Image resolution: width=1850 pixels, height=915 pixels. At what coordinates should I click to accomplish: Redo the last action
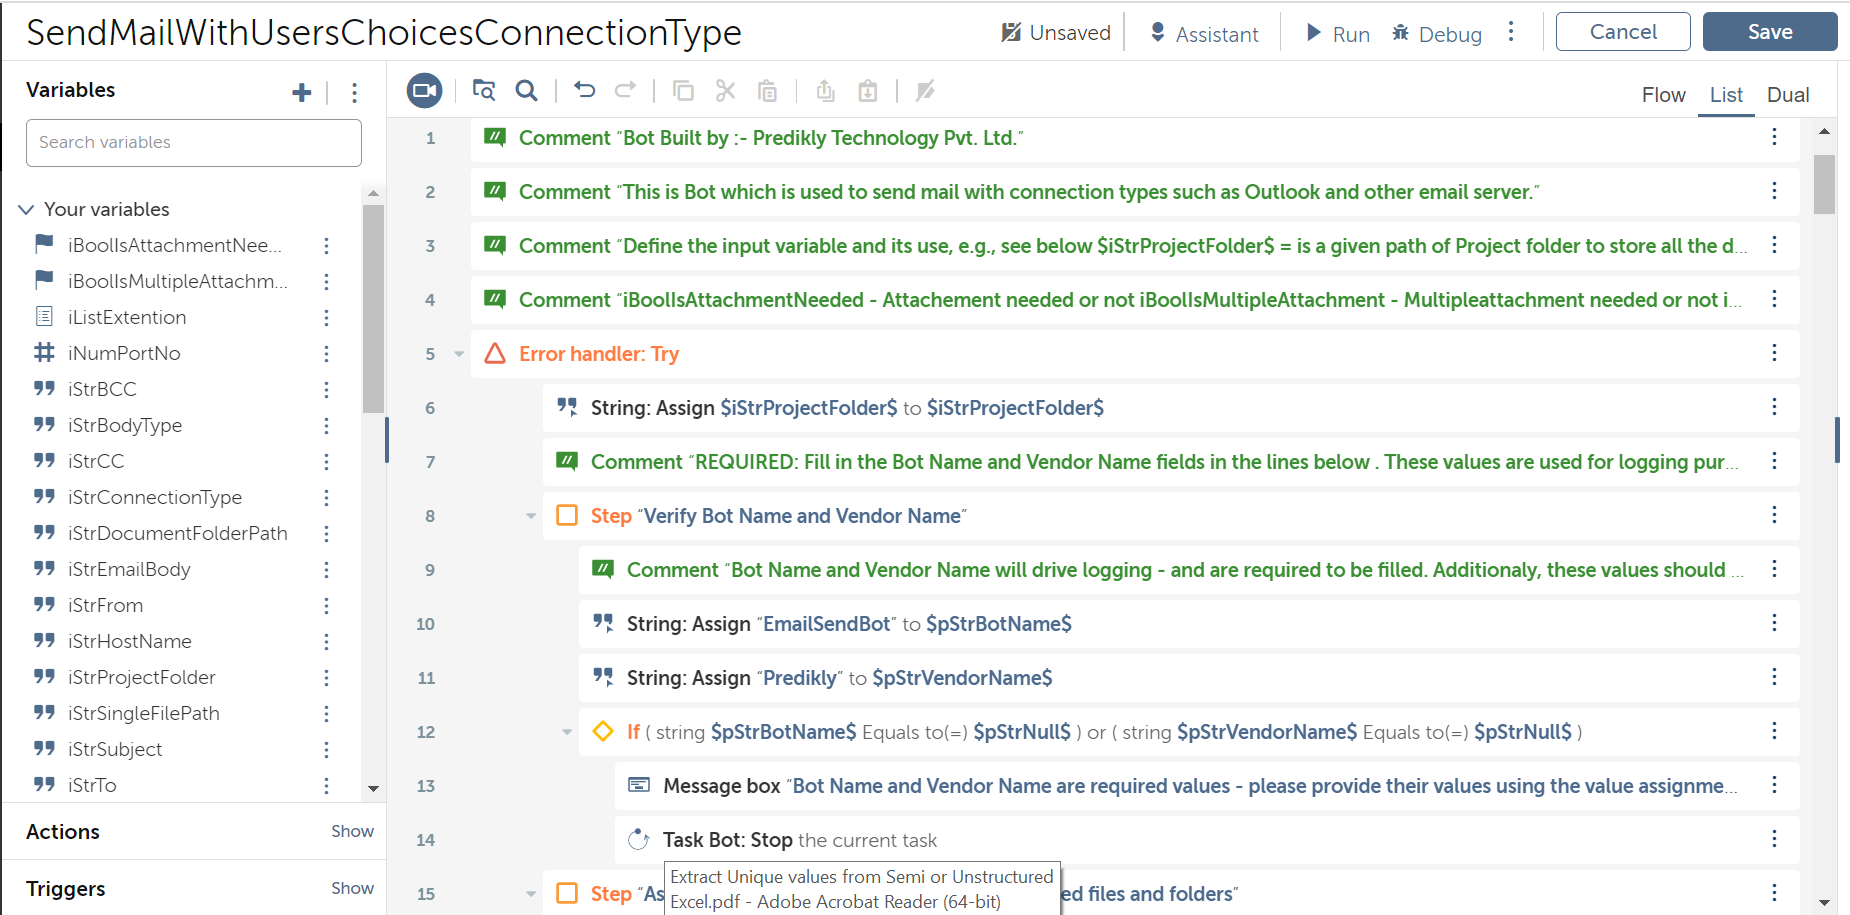coord(625,91)
